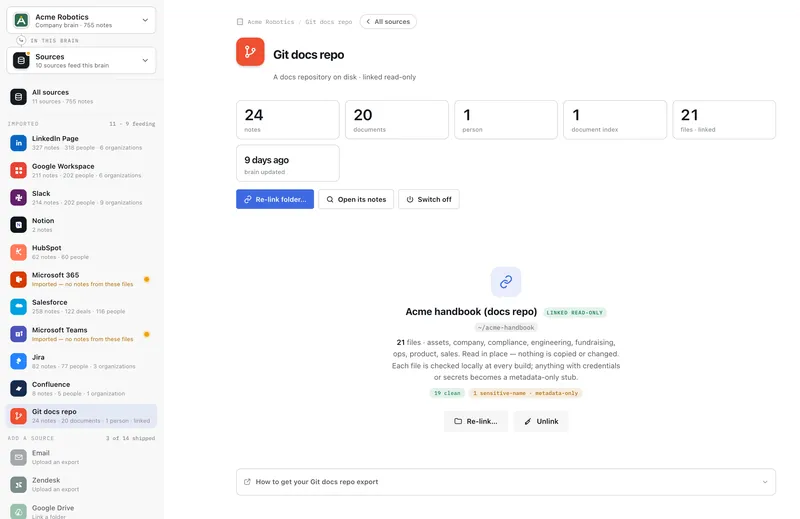Click the large Git branch header icon

[250, 52]
